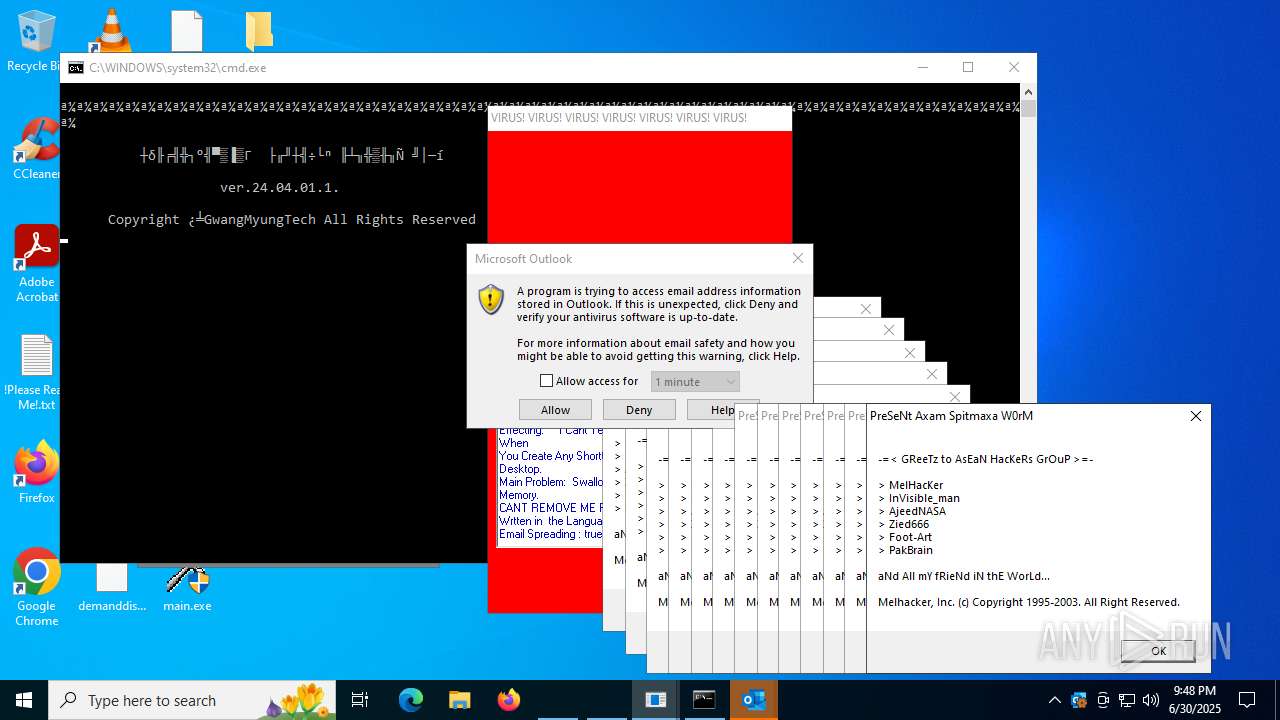
Task: Launch the Adobe Acrobat desktop shortcut
Action: pyautogui.click(x=36, y=264)
